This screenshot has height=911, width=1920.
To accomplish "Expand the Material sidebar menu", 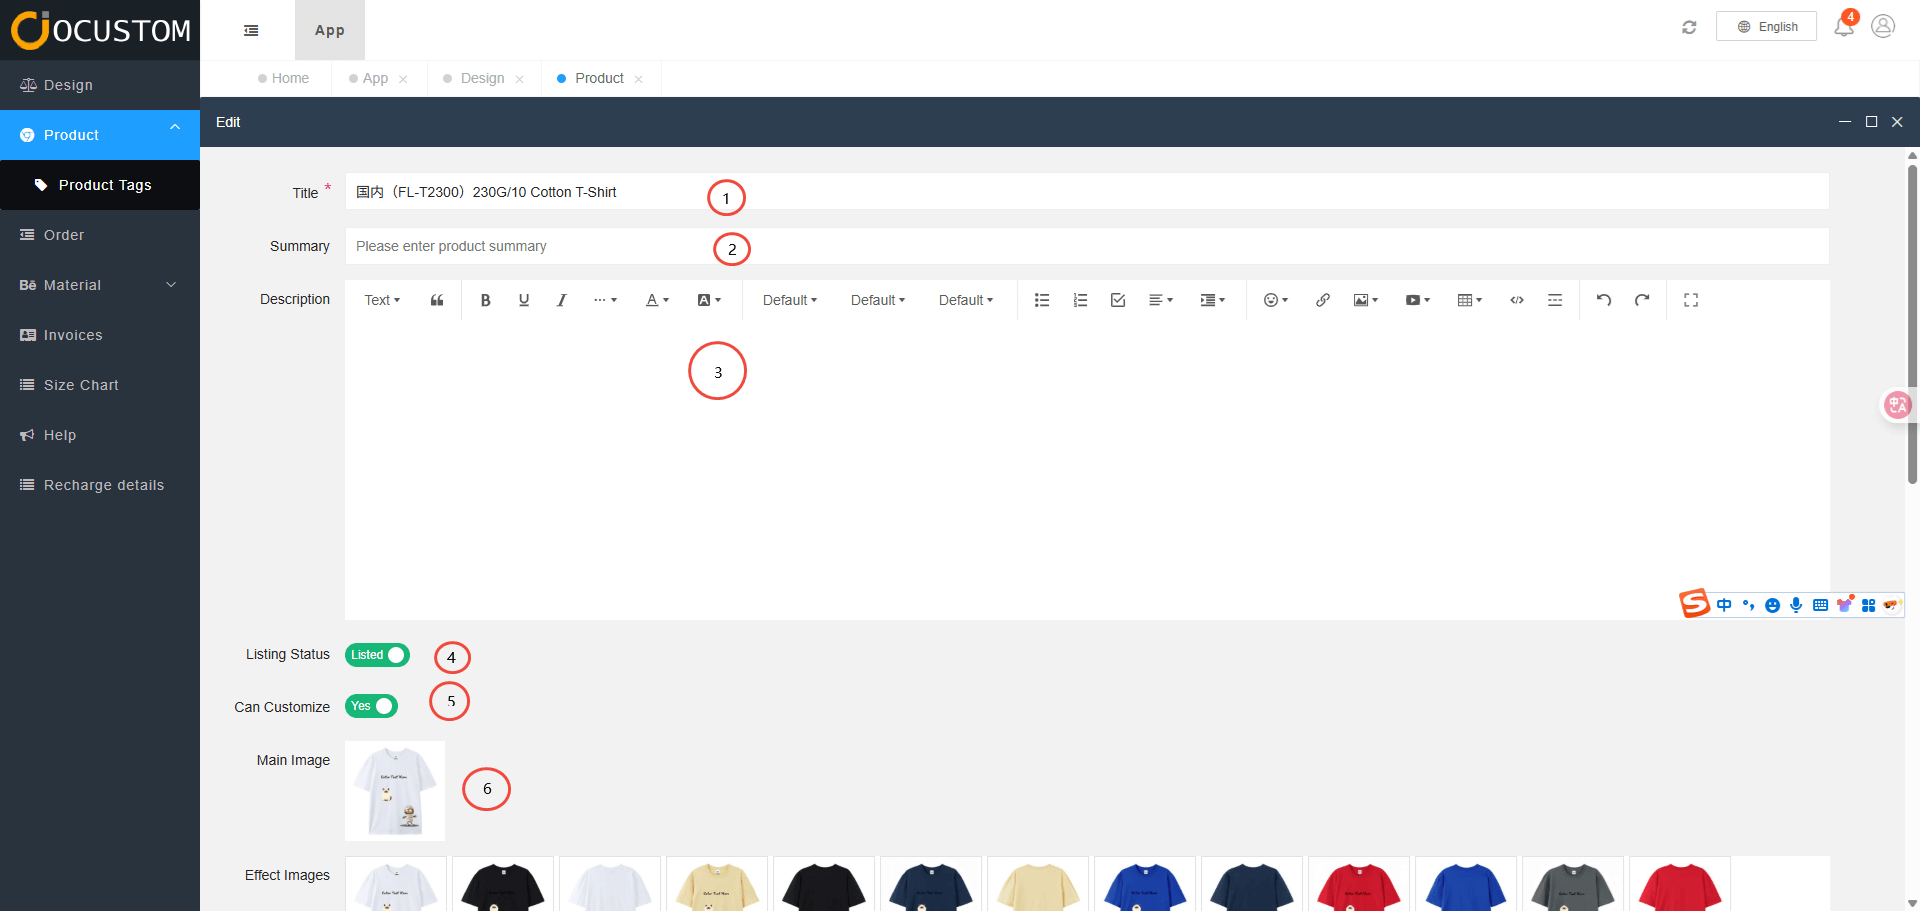I will (99, 285).
